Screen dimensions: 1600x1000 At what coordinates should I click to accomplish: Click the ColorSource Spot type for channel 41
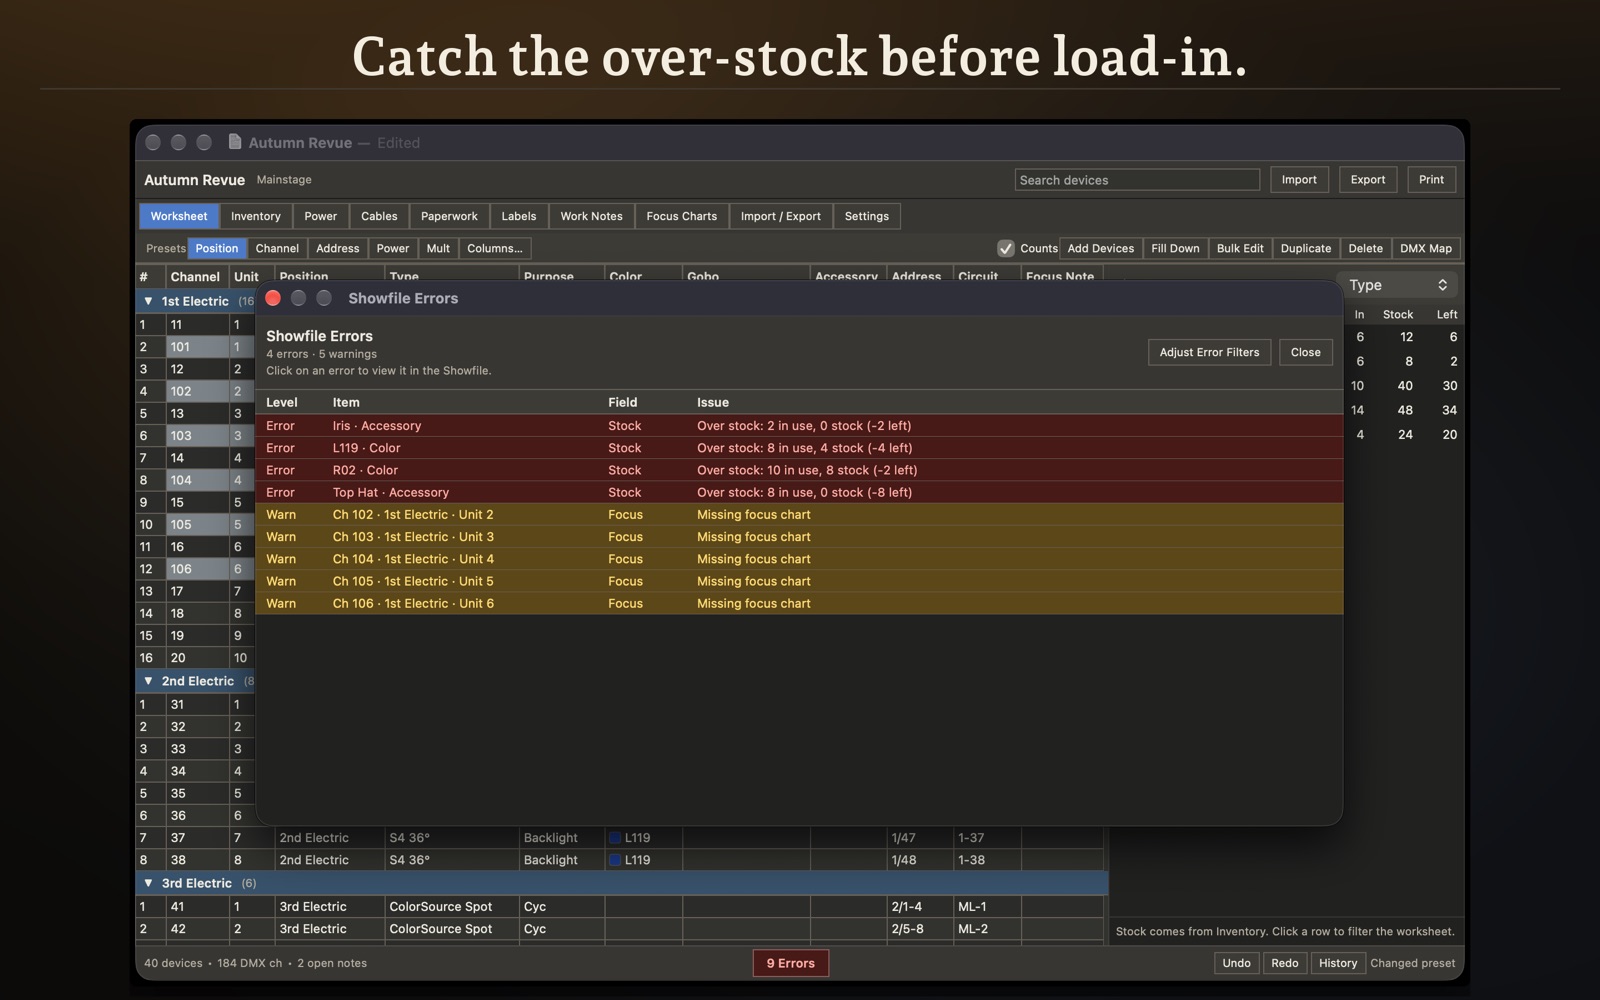click(452, 906)
